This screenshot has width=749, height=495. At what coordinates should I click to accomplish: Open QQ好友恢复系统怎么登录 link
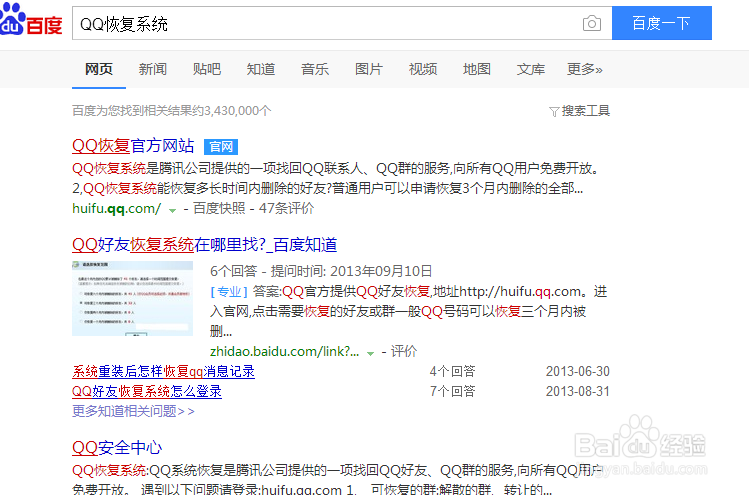(x=147, y=391)
